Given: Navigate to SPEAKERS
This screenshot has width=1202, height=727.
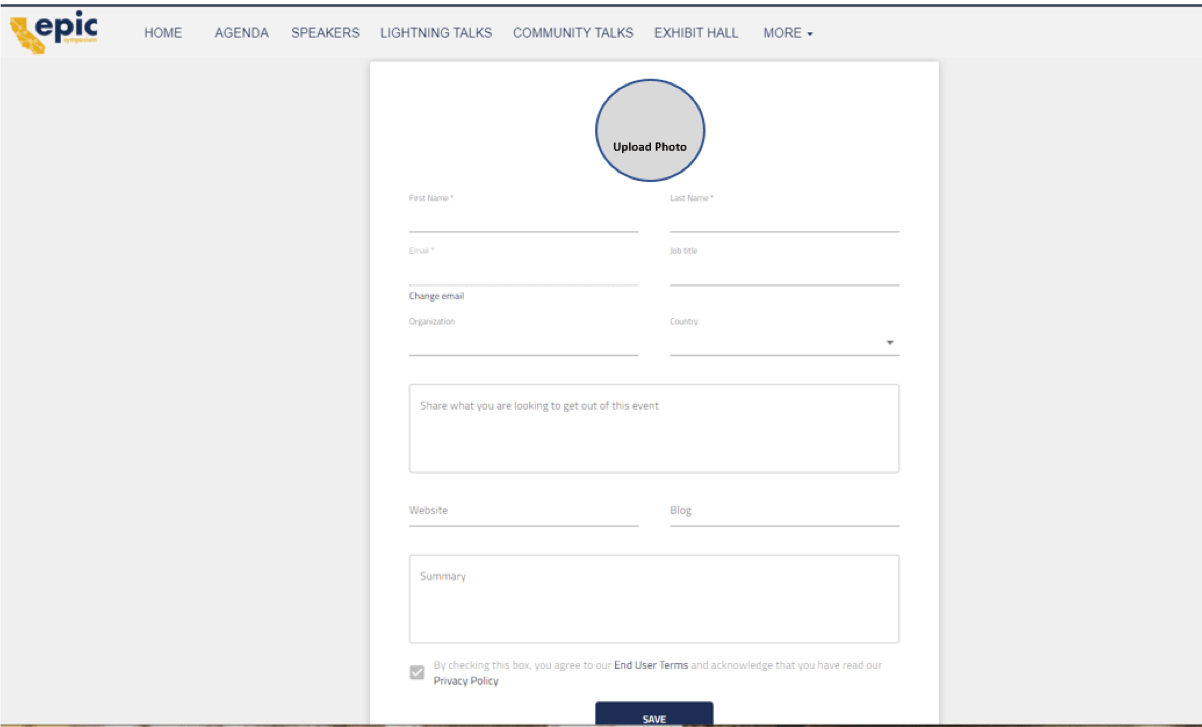Looking at the screenshot, I should coord(325,33).
